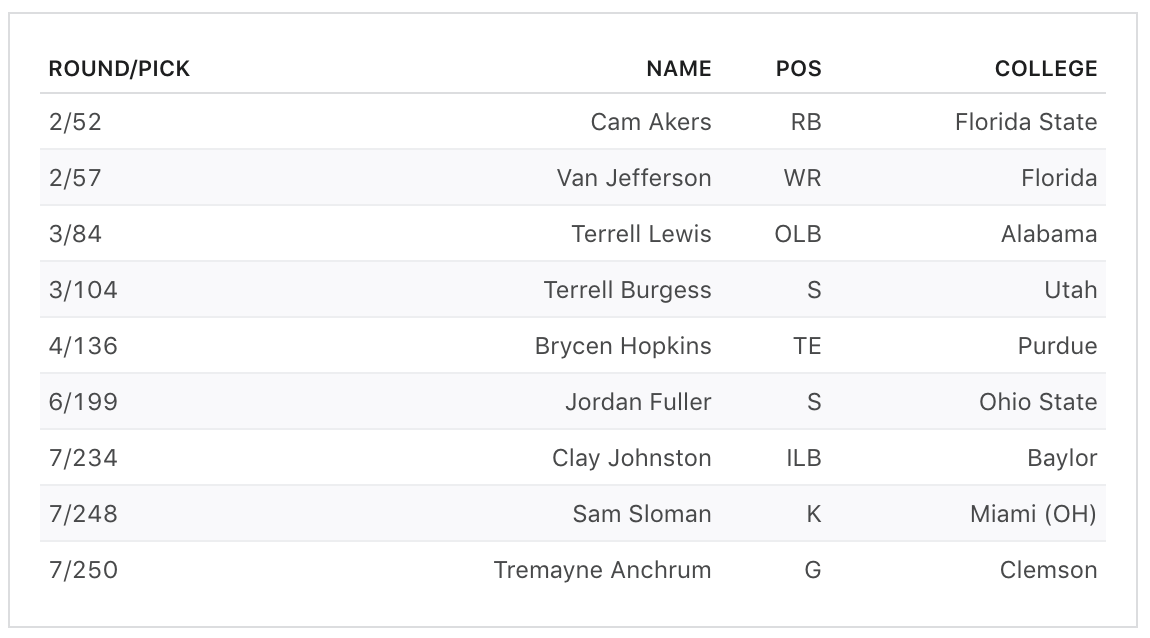Click kicker Sam Sloman's name
Viewport: 1150px width, 638px height.
coord(642,514)
